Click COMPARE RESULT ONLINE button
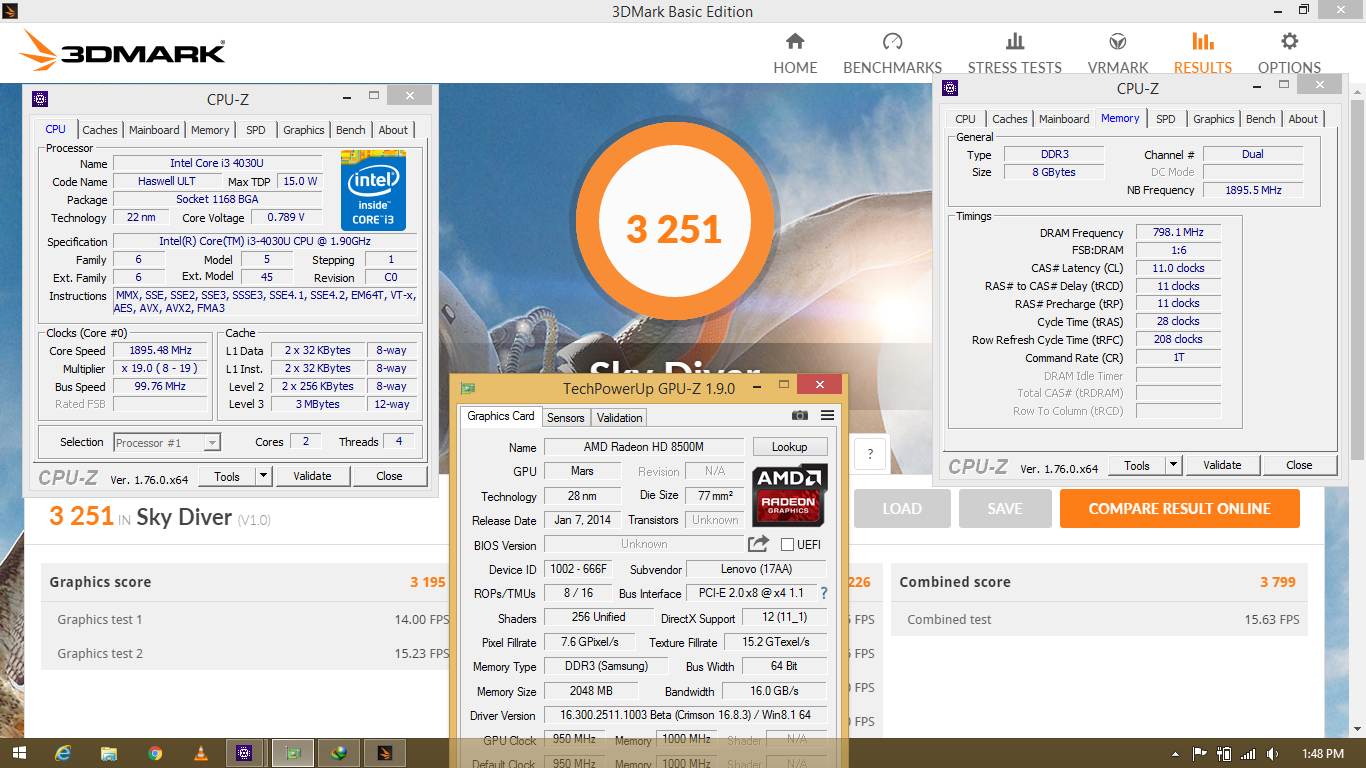The image size is (1366, 768). point(1180,508)
